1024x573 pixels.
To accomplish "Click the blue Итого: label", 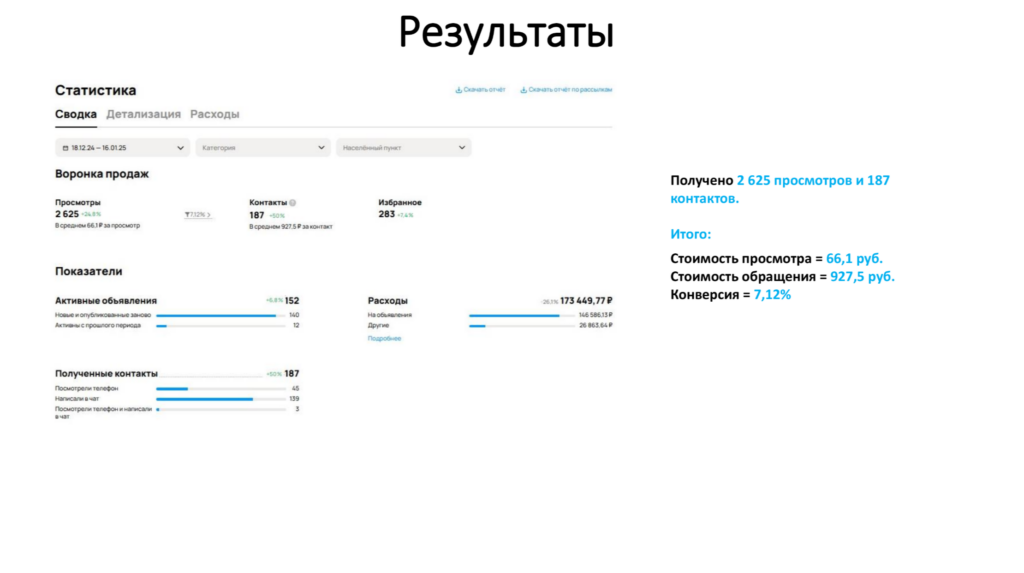I will (x=690, y=234).
